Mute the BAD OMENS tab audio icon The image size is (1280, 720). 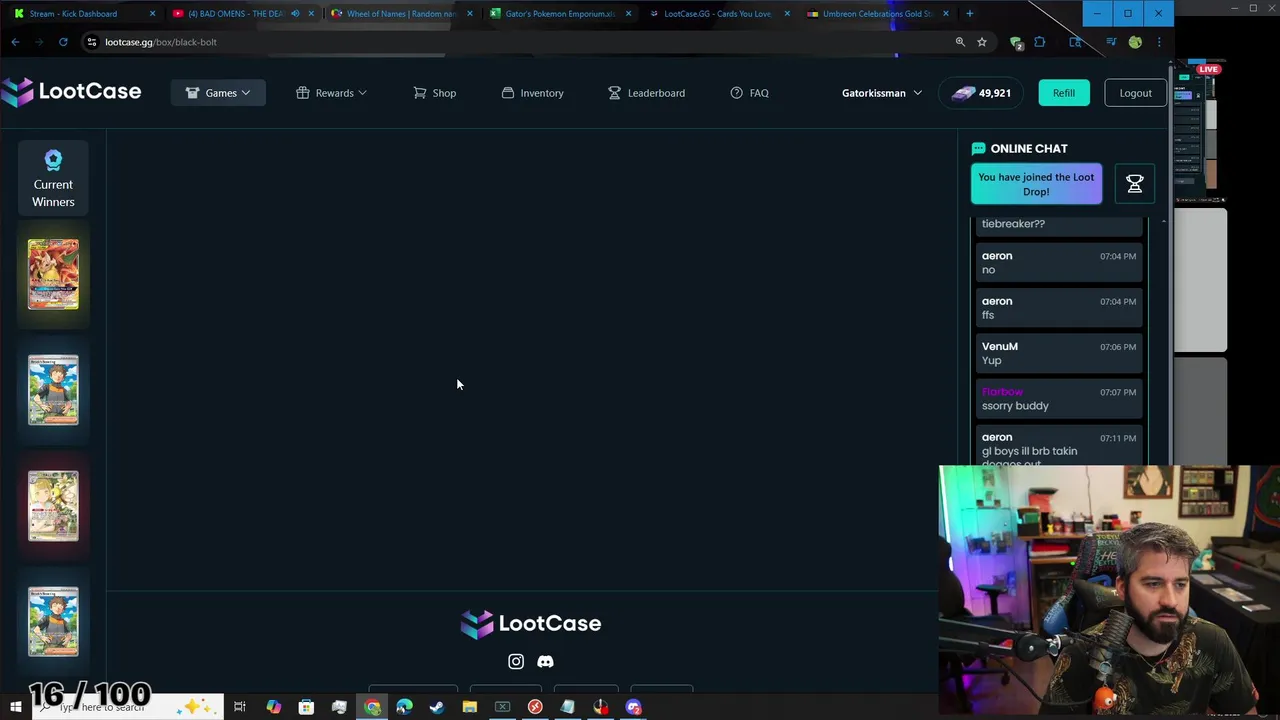pos(295,14)
